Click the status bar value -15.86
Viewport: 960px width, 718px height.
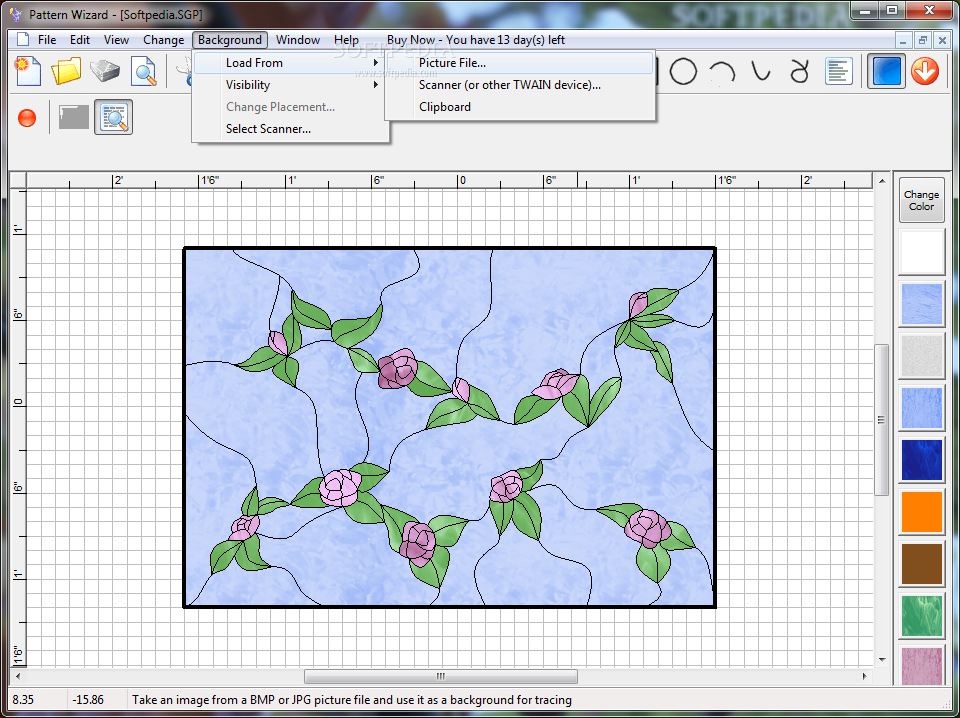[x=88, y=700]
